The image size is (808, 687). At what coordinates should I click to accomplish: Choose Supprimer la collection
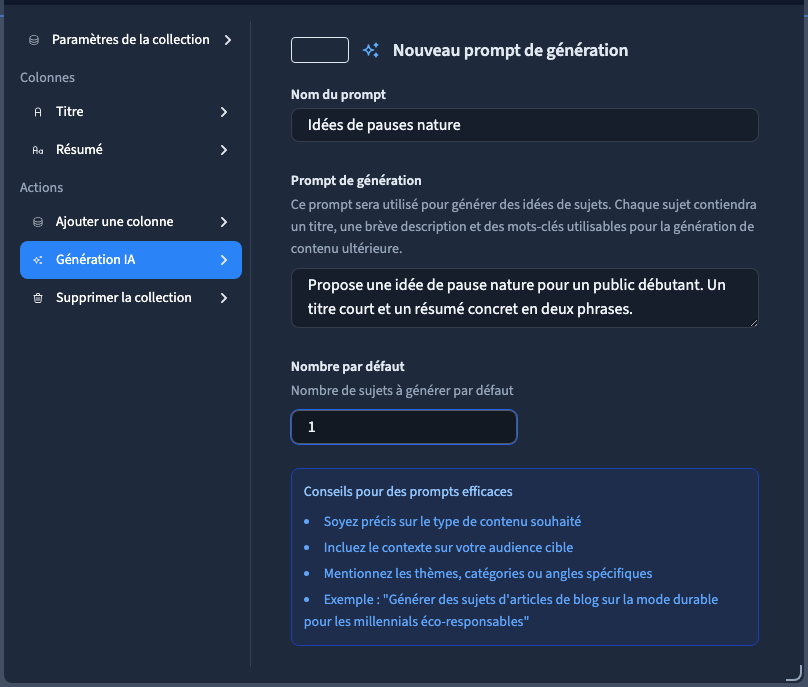coord(131,298)
